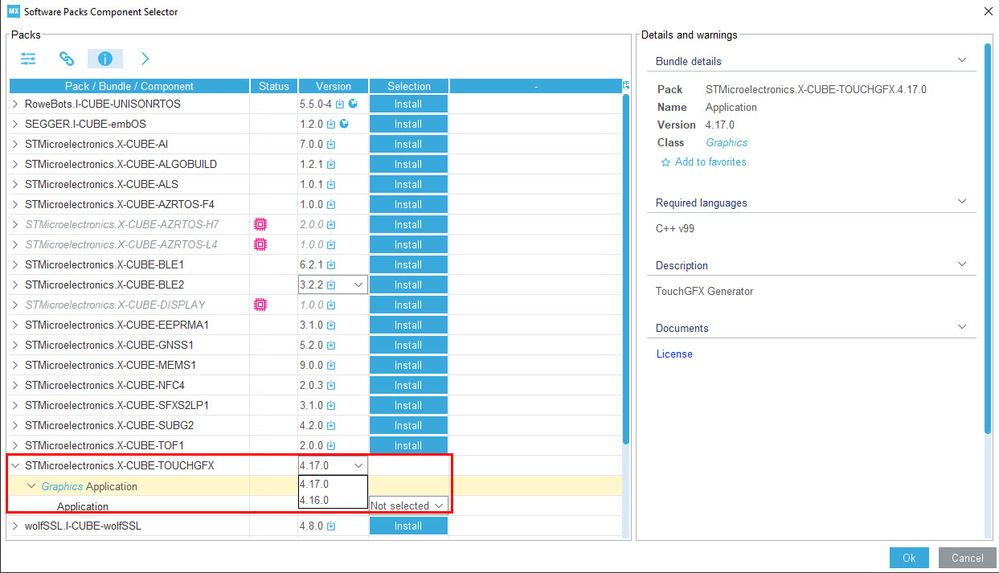Collapse the Description section
The image size is (999, 573).
pyautogui.click(x=962, y=264)
